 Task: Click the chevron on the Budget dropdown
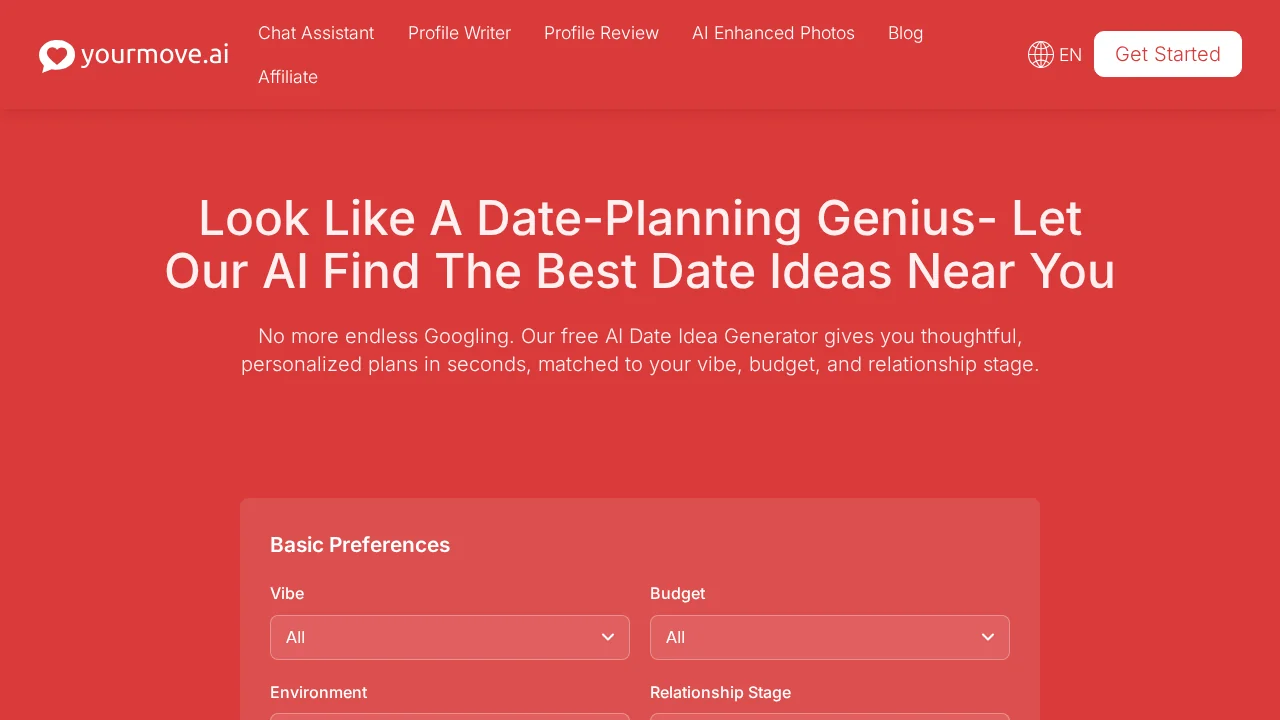[988, 637]
